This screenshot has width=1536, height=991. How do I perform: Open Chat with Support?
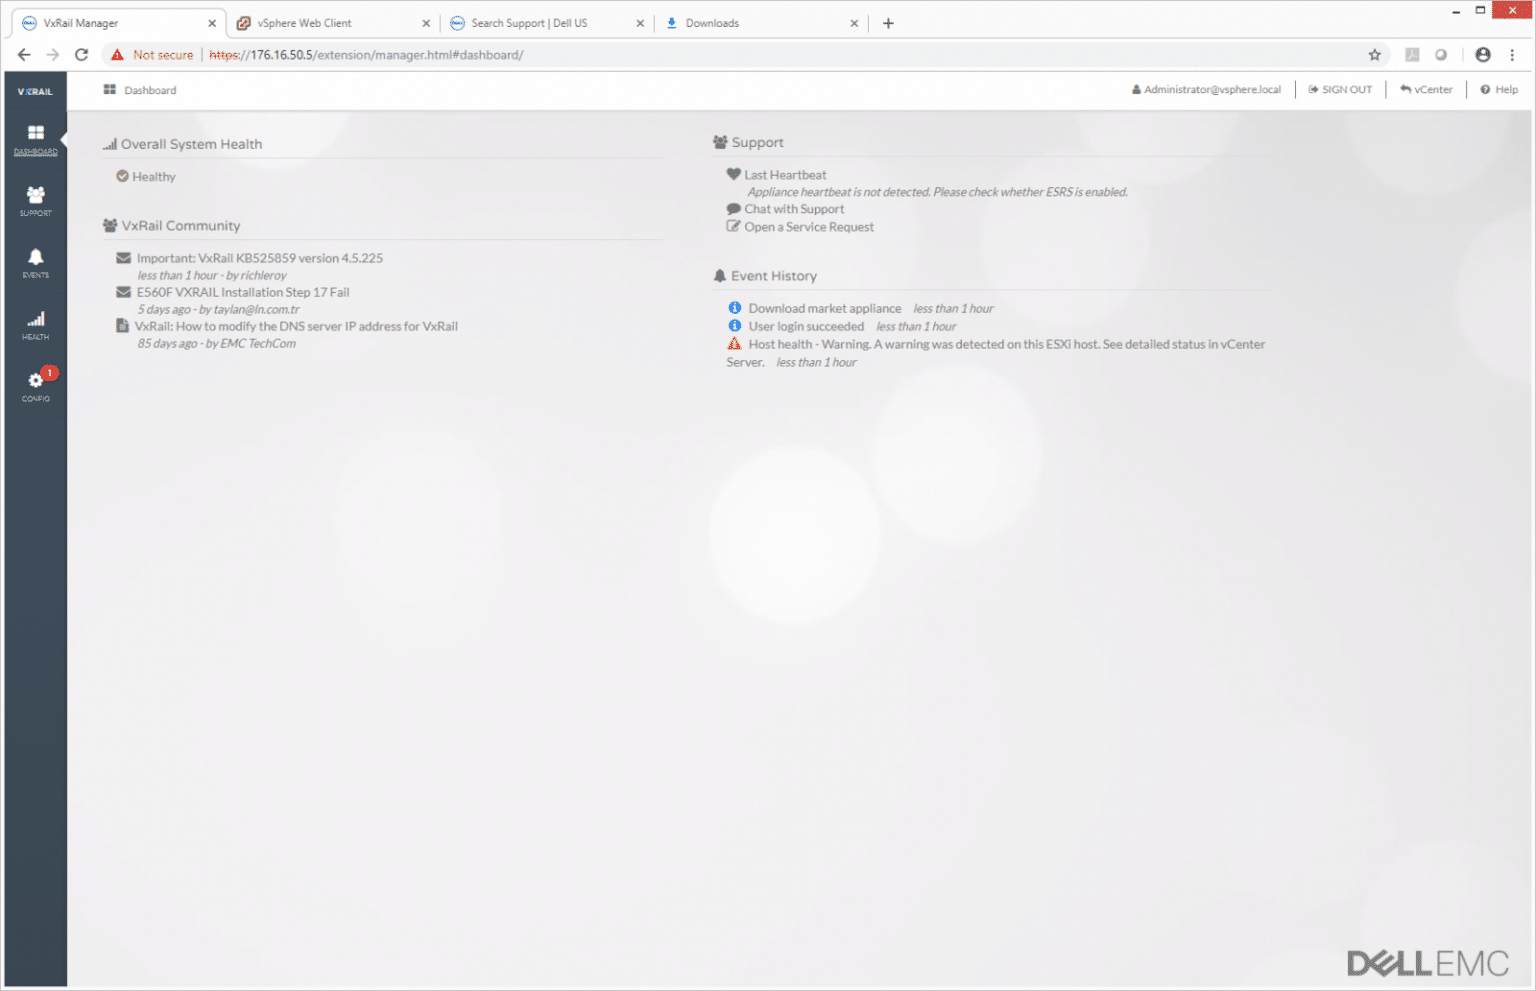click(x=794, y=209)
